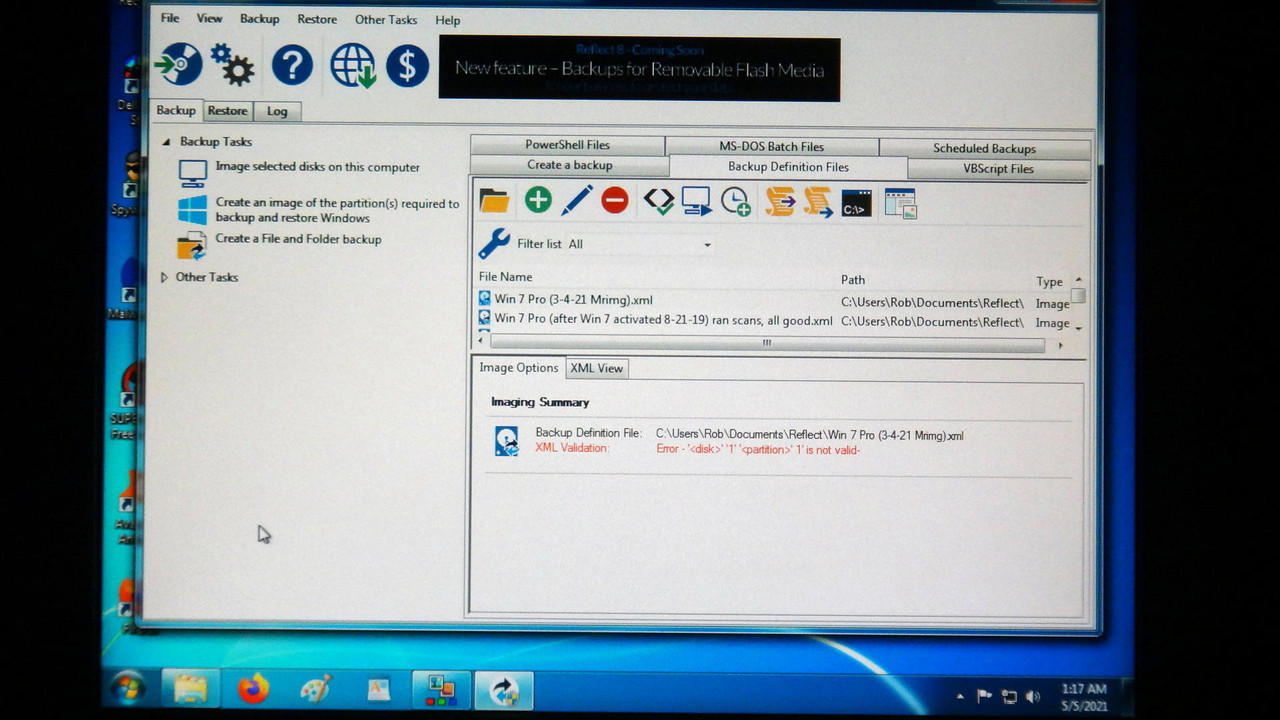
Task: Click the second orange script icon
Action: tap(818, 201)
